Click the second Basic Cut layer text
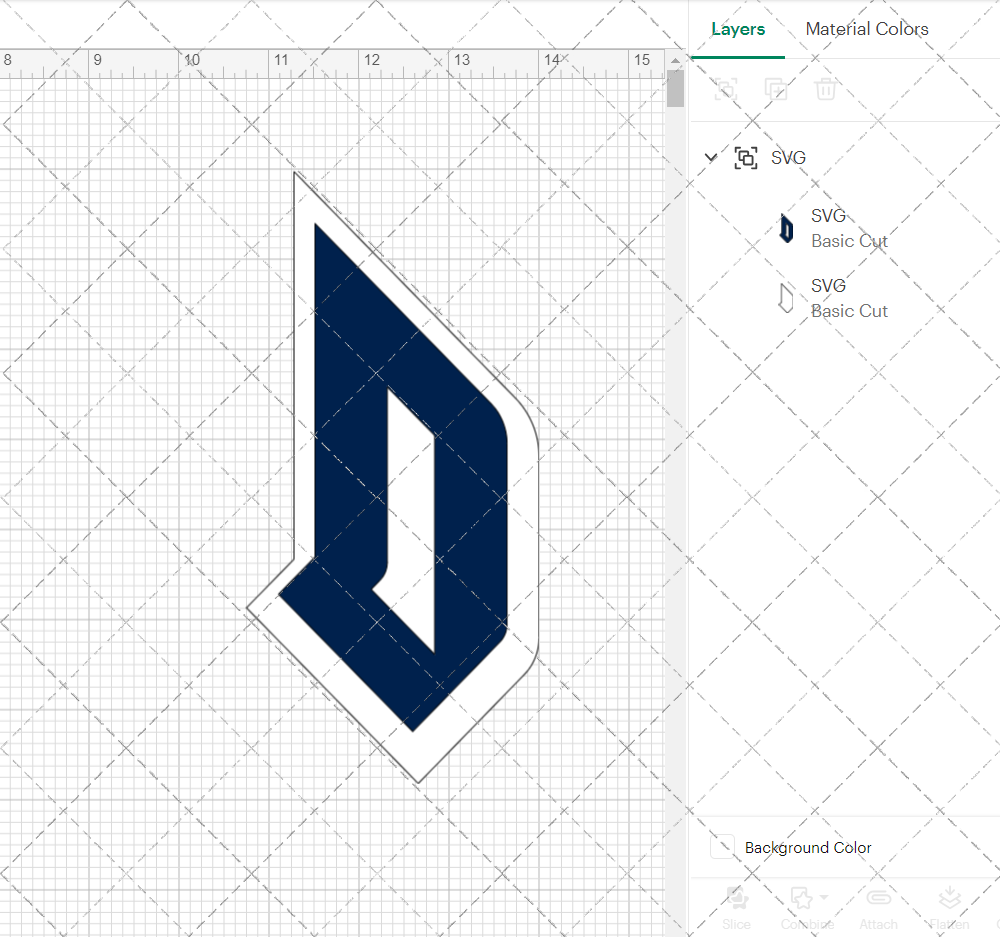1000x937 pixels. pos(849,311)
